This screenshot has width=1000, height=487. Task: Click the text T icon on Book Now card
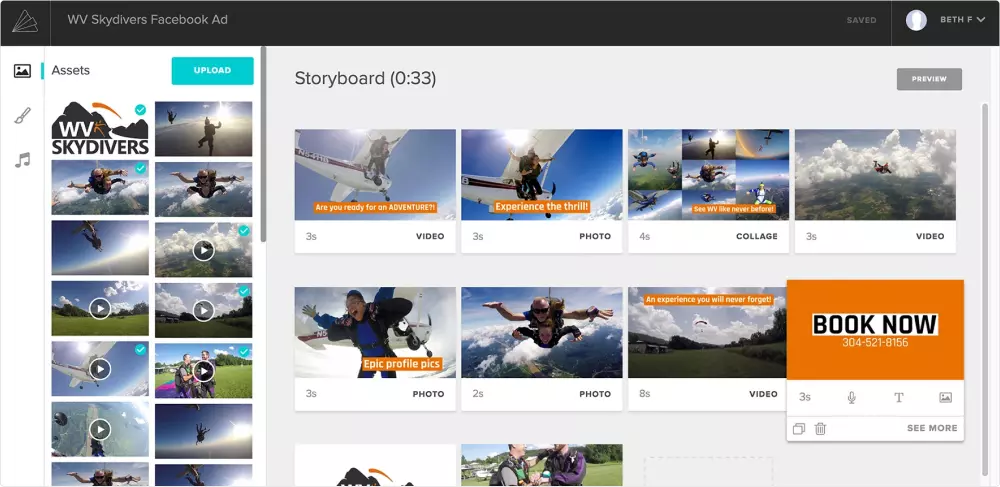pyautogui.click(x=899, y=397)
